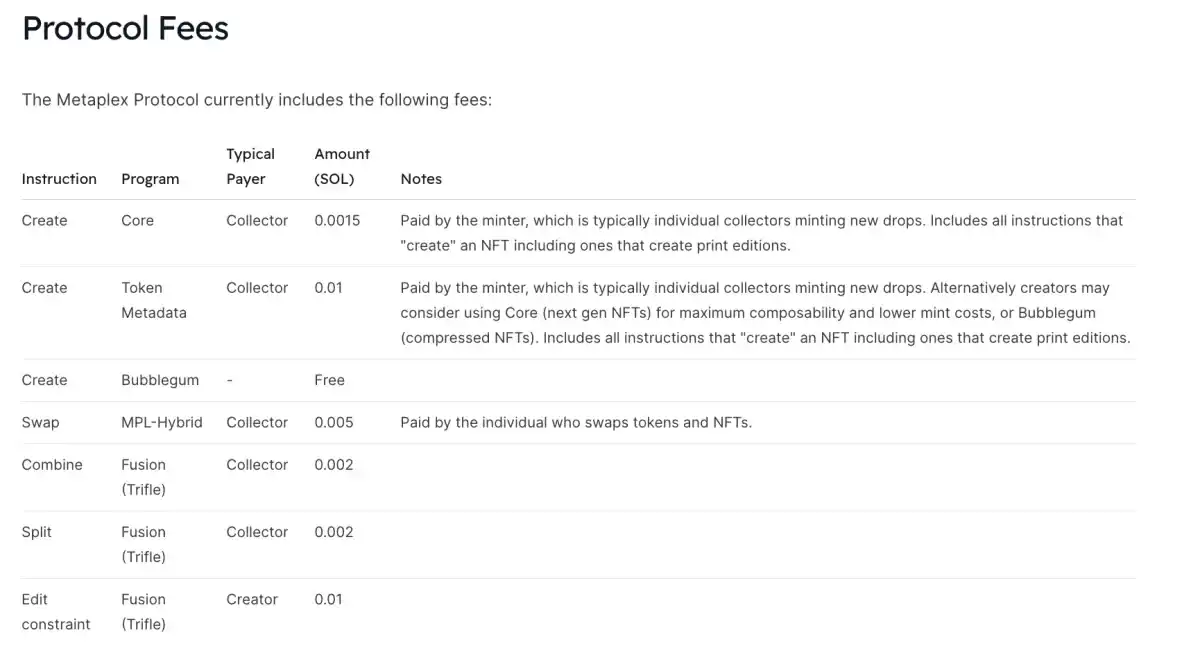The width and height of the screenshot is (1200, 662).
Task: Click the 0.005 Swap fee amount
Action: pyautogui.click(x=334, y=422)
